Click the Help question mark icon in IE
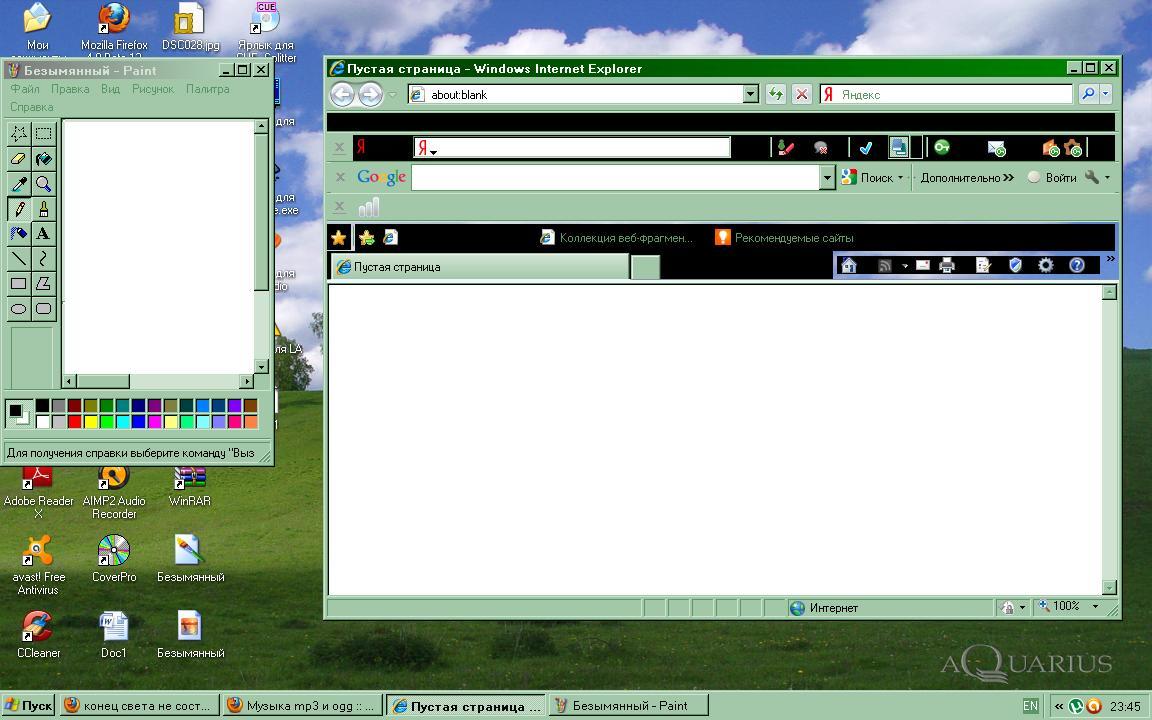The height and width of the screenshot is (720, 1152). pos(1076,265)
